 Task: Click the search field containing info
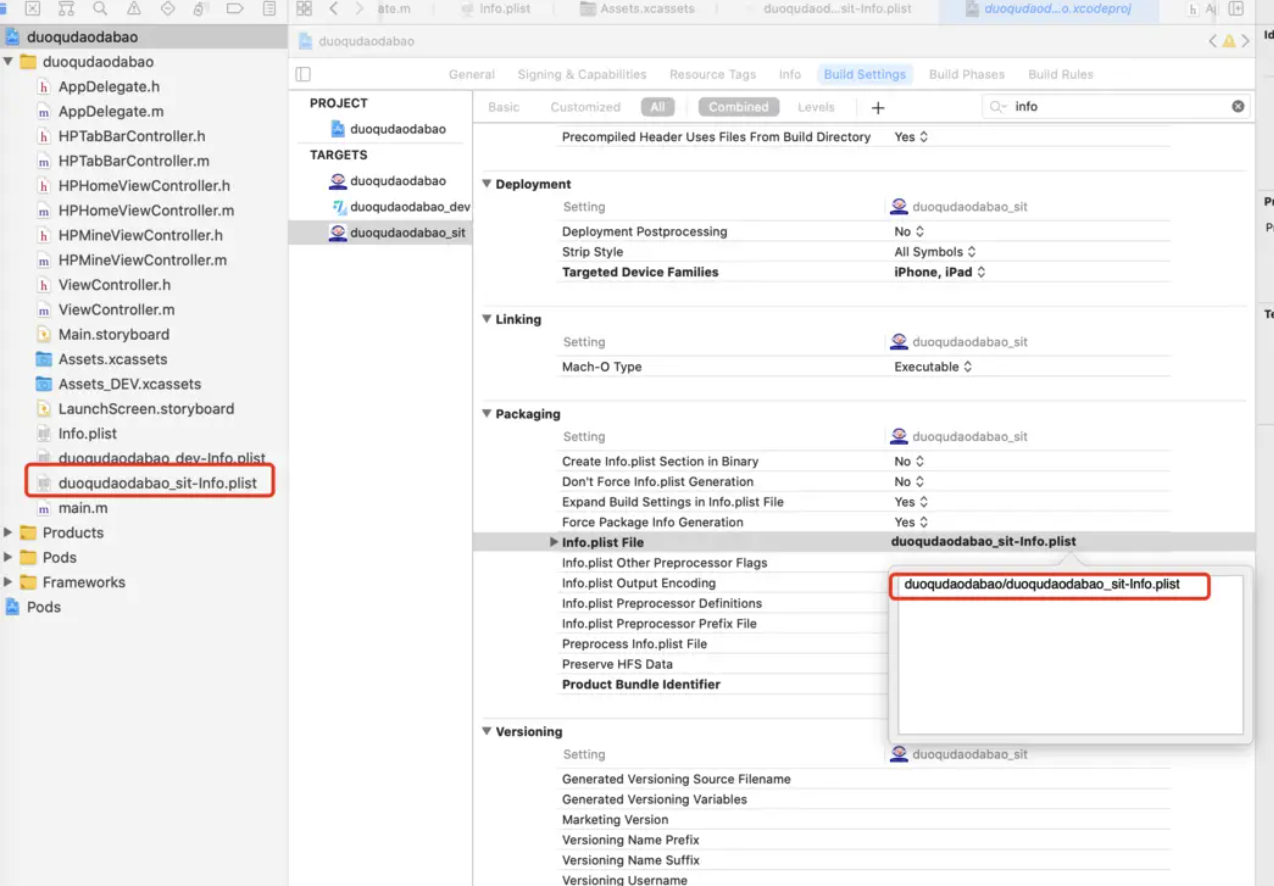[x=1117, y=106]
